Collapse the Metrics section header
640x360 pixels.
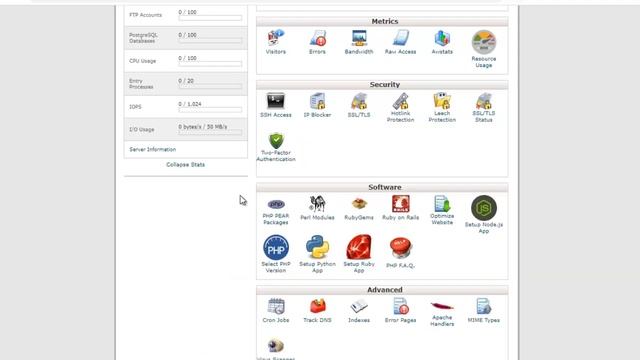[x=382, y=21]
